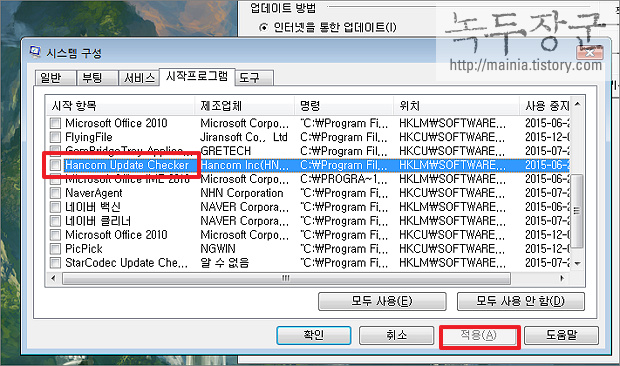620x366 pixels.
Task: Click the list's vertical scroll up arrow
Action: (577, 104)
